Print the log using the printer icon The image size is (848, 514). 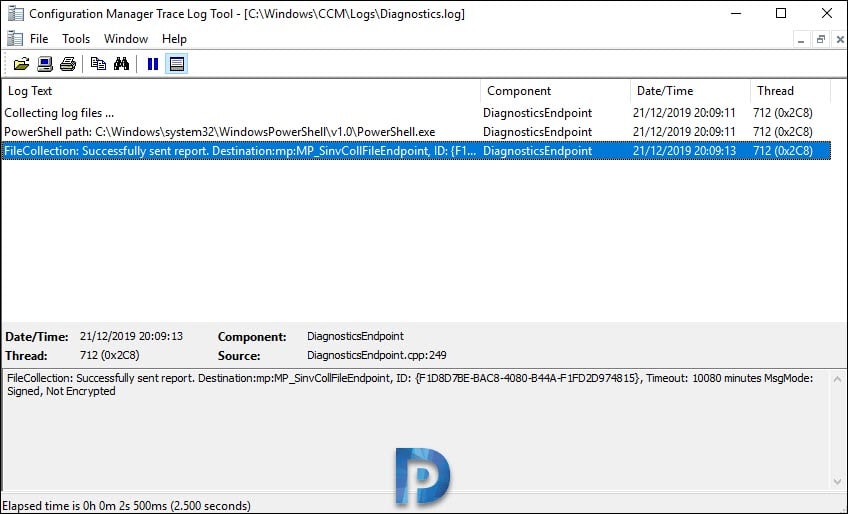tap(68, 64)
